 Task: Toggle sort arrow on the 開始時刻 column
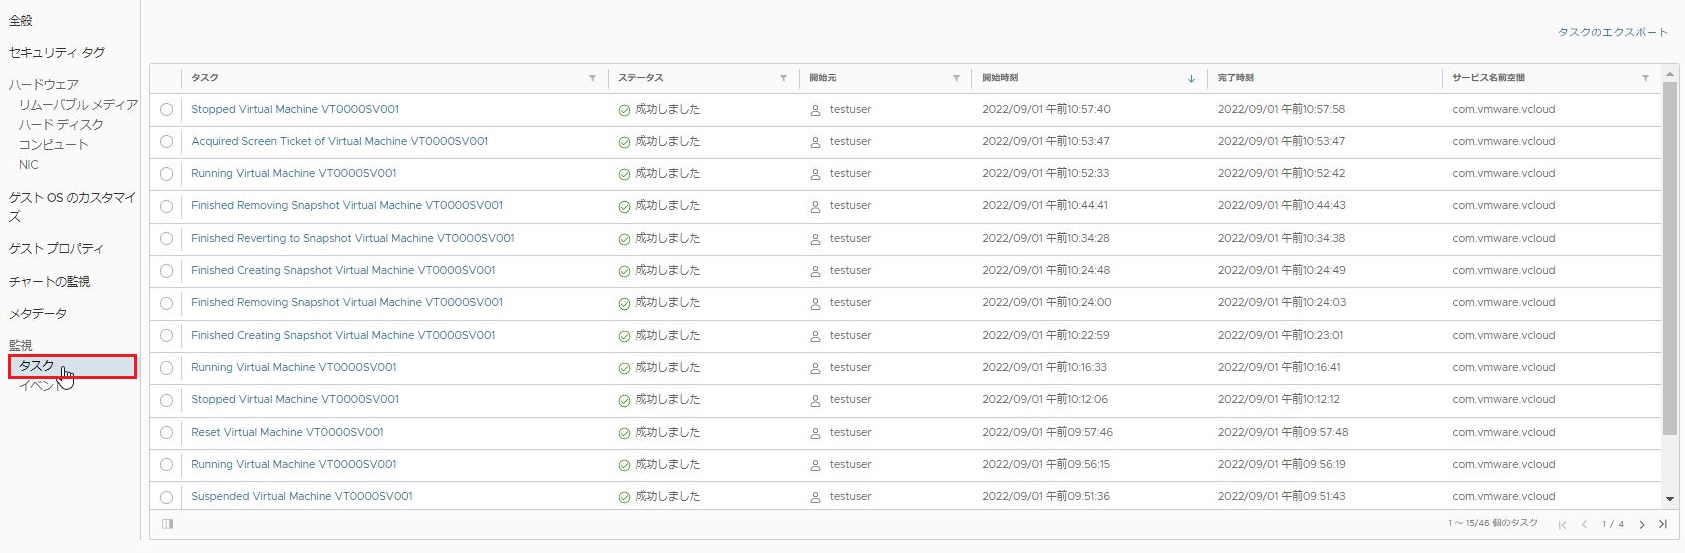(1191, 78)
